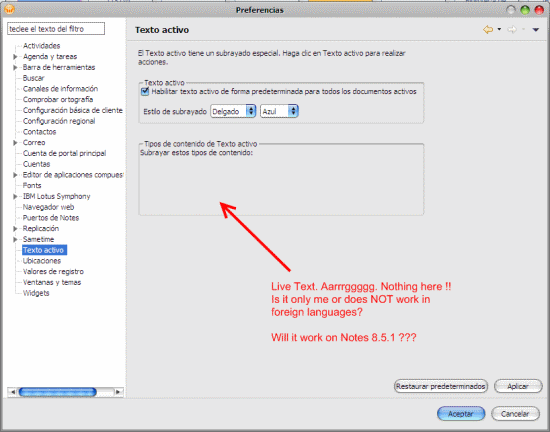Select Valores de registro item
The height and width of the screenshot is (432, 550).
click(x=53, y=271)
